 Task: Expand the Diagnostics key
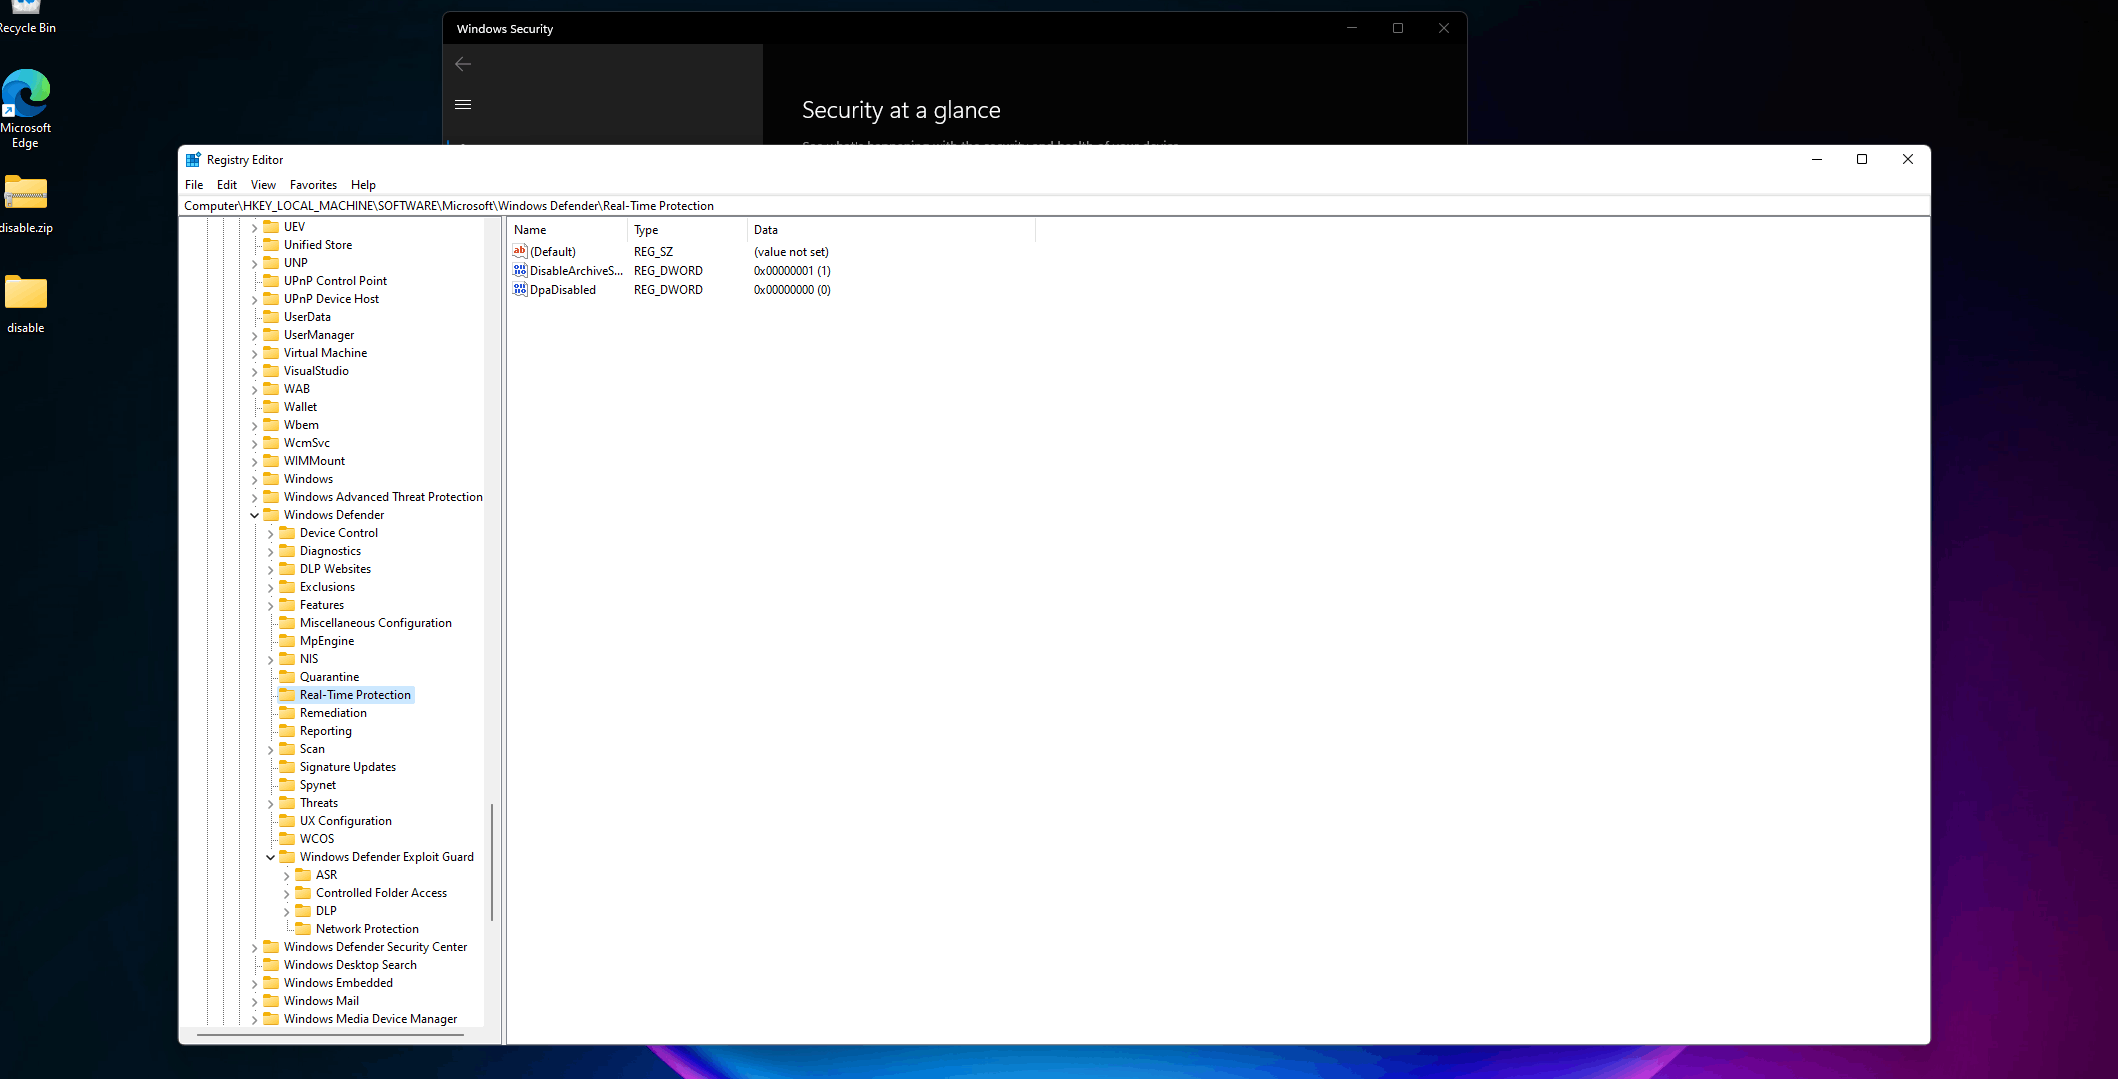(x=270, y=552)
